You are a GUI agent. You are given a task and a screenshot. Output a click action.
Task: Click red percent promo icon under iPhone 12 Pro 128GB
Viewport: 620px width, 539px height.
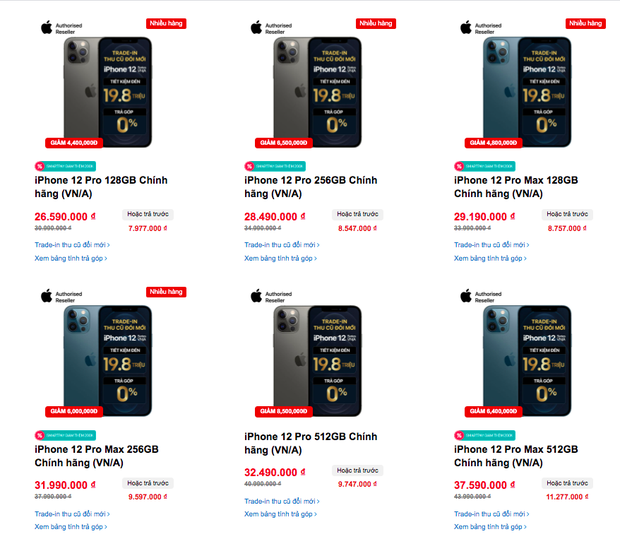[x=39, y=166]
